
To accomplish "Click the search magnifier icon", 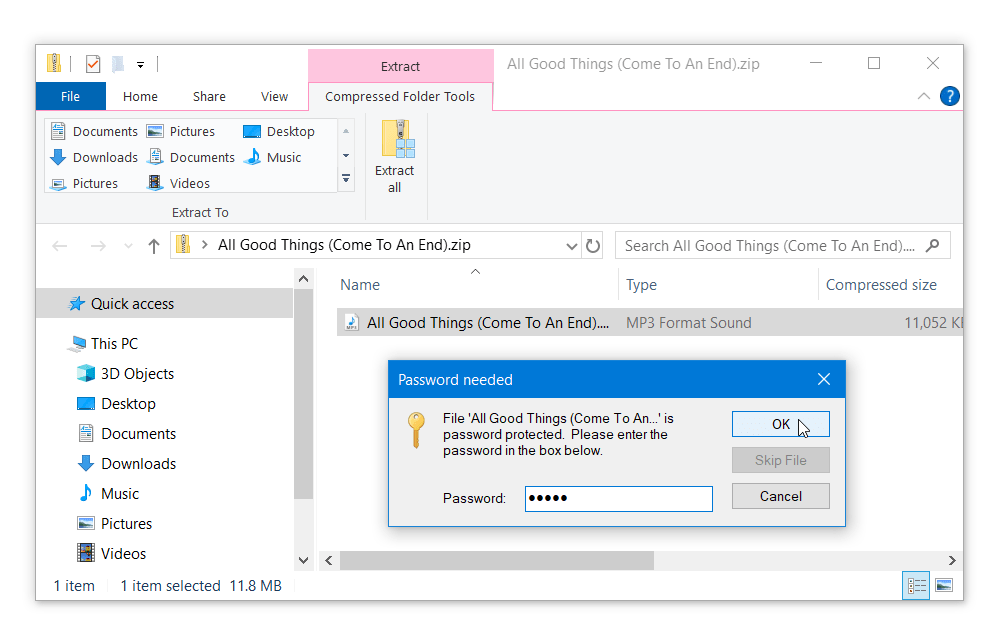I will coord(932,245).
